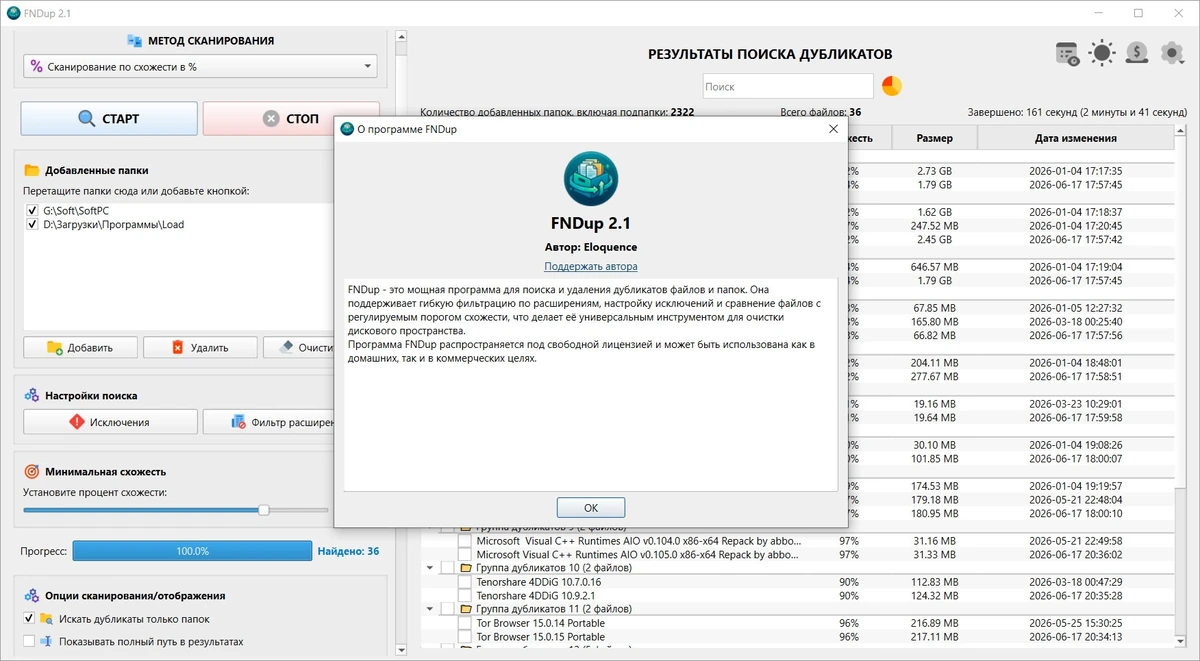Click the dollar coin donate icon
Image resolution: width=1200 pixels, height=661 pixels.
(x=1137, y=53)
